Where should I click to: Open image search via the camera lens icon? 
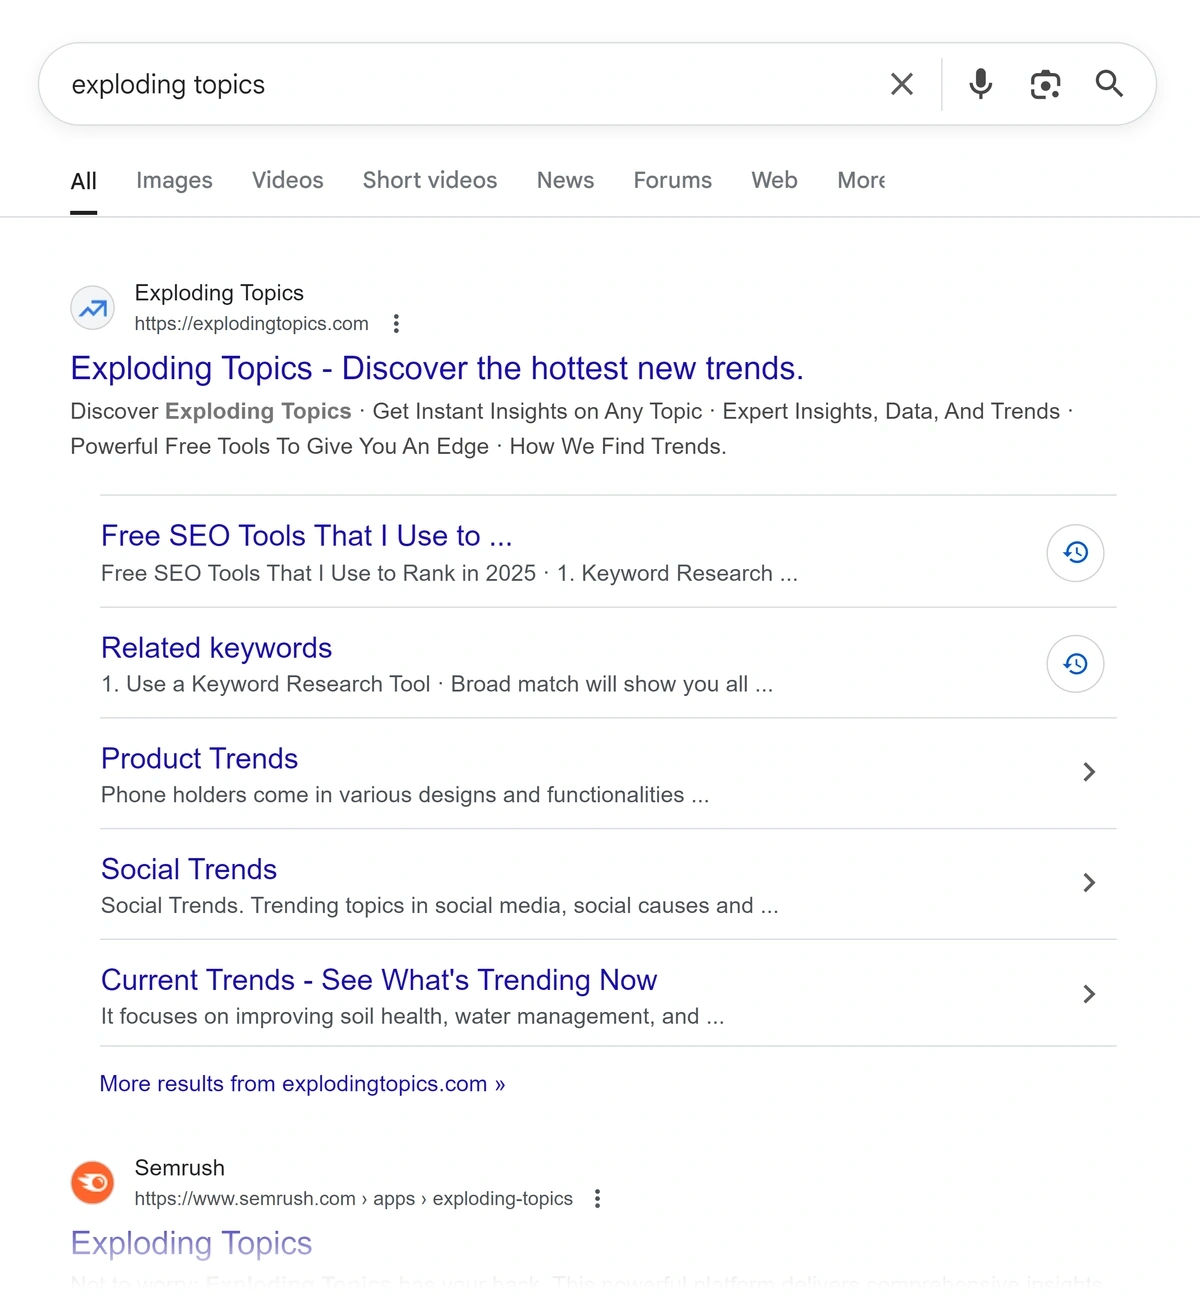tap(1045, 84)
